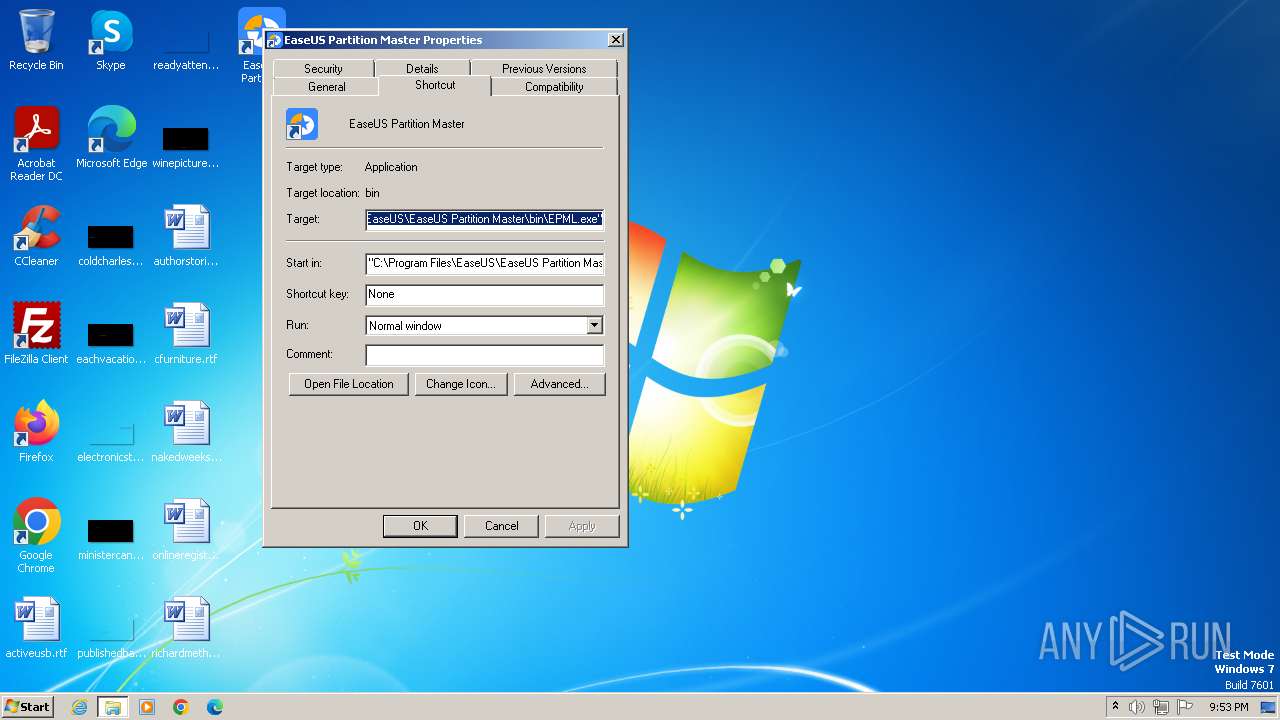Select the FileZilla Client desktop icon
The width and height of the screenshot is (1280, 720).
[36, 334]
